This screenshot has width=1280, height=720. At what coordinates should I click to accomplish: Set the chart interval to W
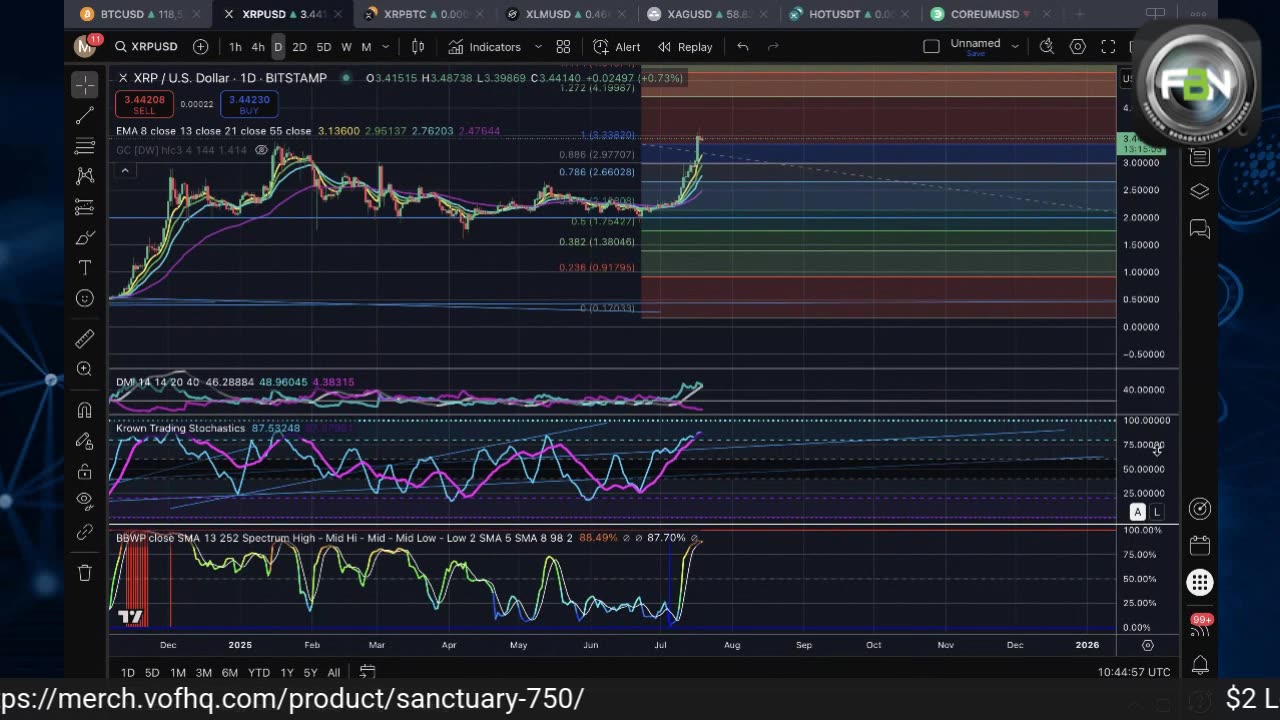coord(346,47)
